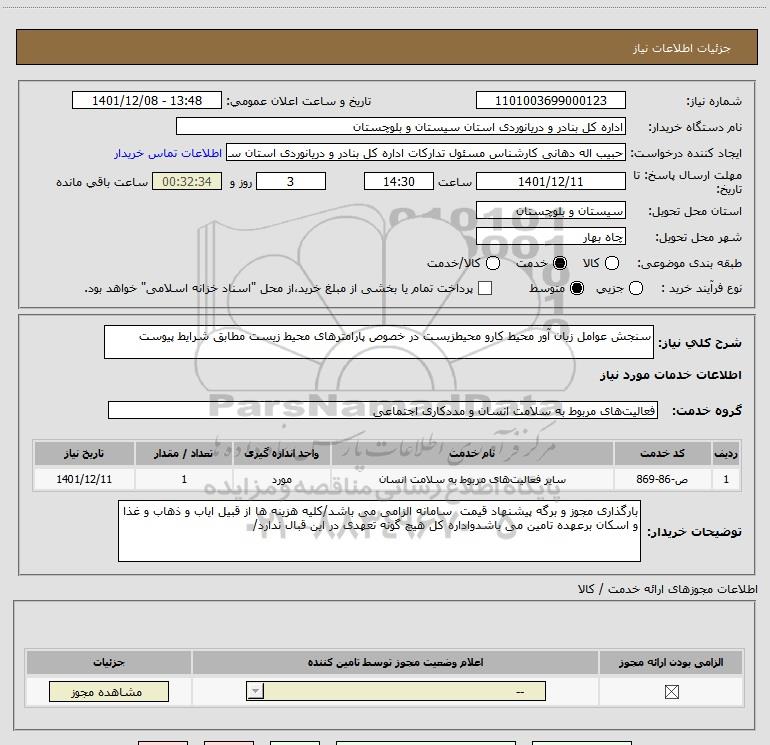Screen dimensions: 770x745
Task: Select the کالا/خدمت radio option
Action: 493,263
